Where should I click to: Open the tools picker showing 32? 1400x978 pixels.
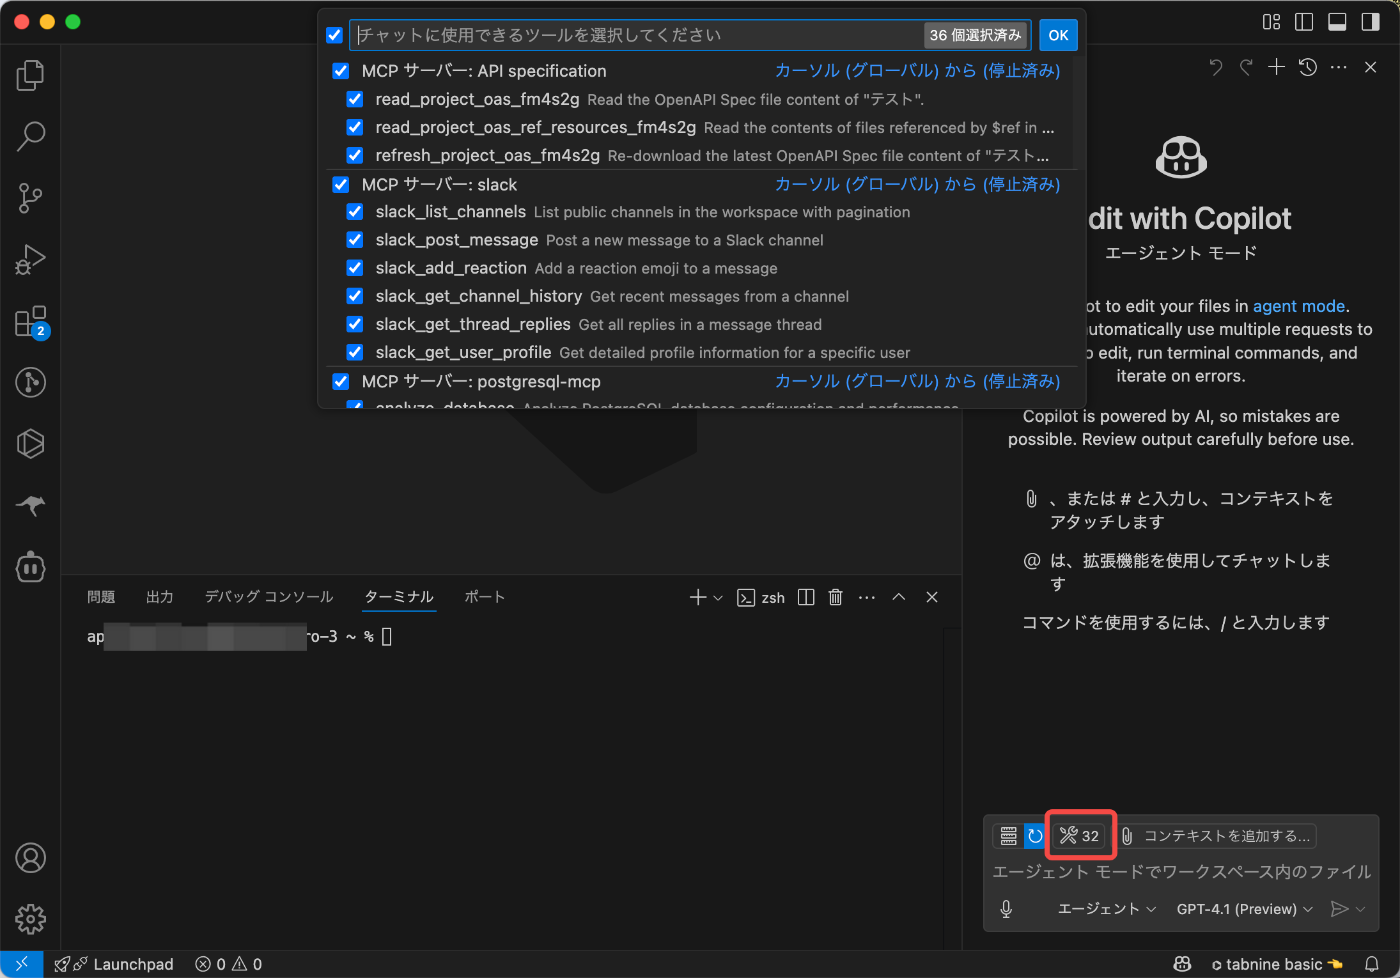[x=1080, y=836]
